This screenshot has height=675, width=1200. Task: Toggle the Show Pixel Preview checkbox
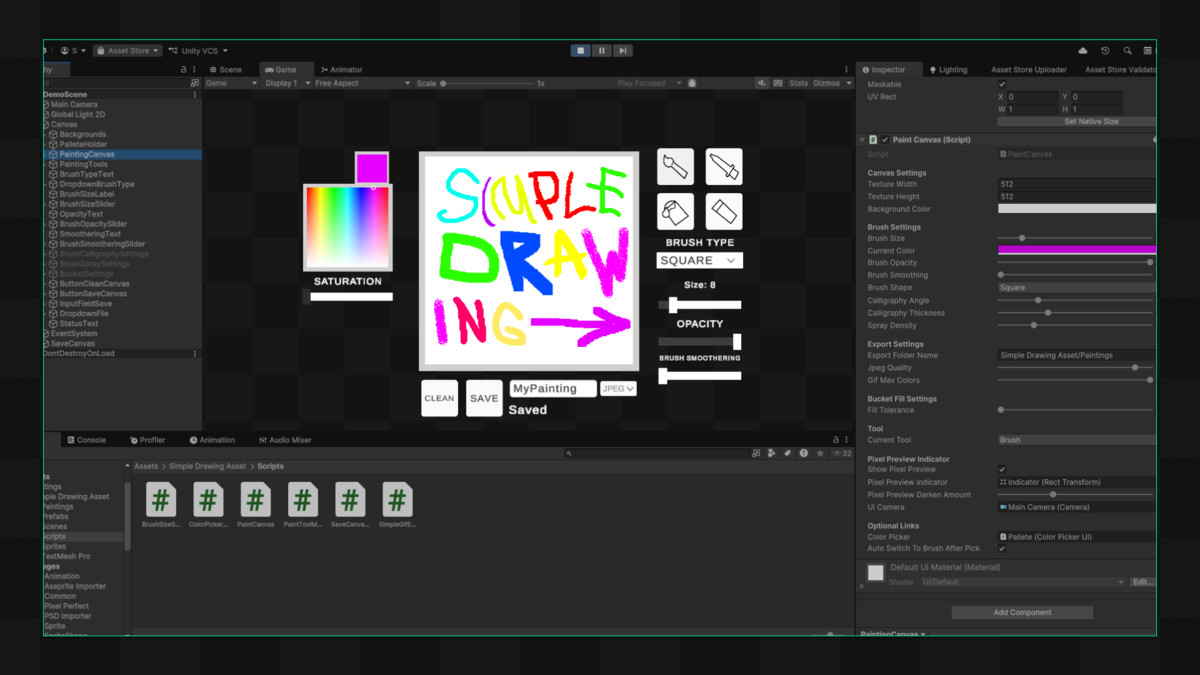(1002, 469)
